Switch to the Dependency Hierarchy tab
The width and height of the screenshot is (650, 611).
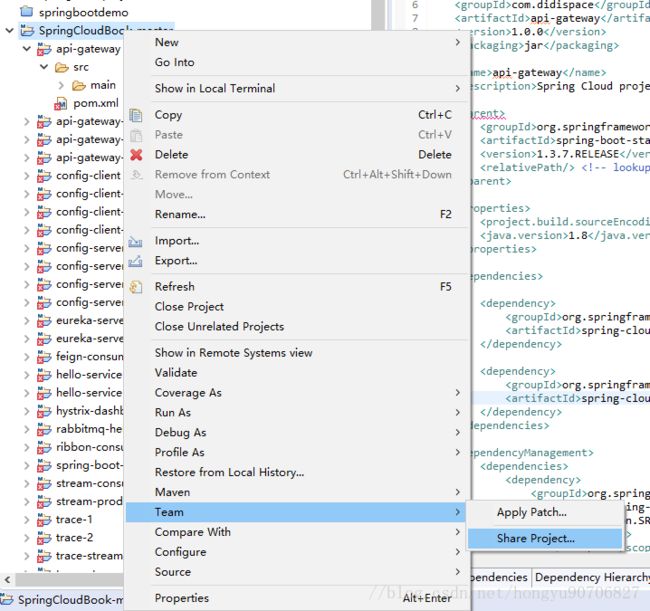coord(590,577)
